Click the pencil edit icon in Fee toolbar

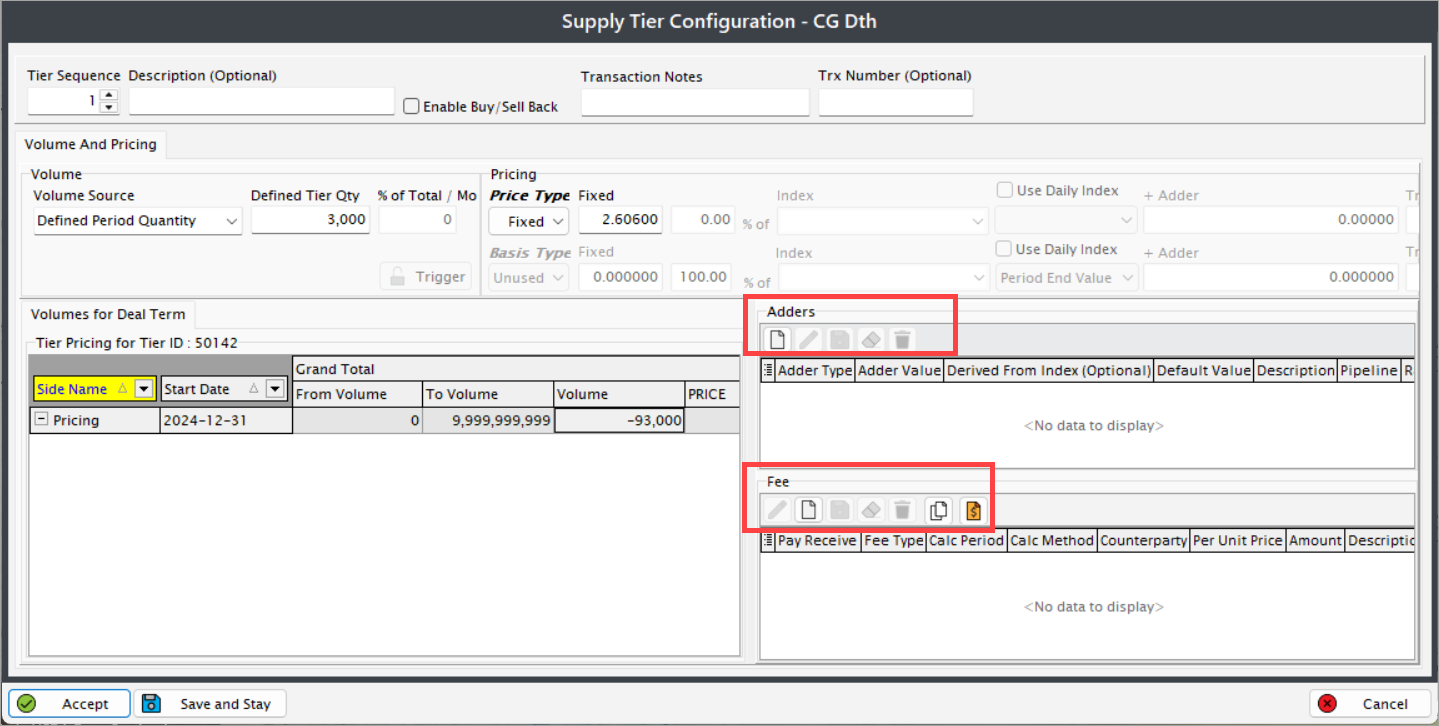click(x=776, y=510)
